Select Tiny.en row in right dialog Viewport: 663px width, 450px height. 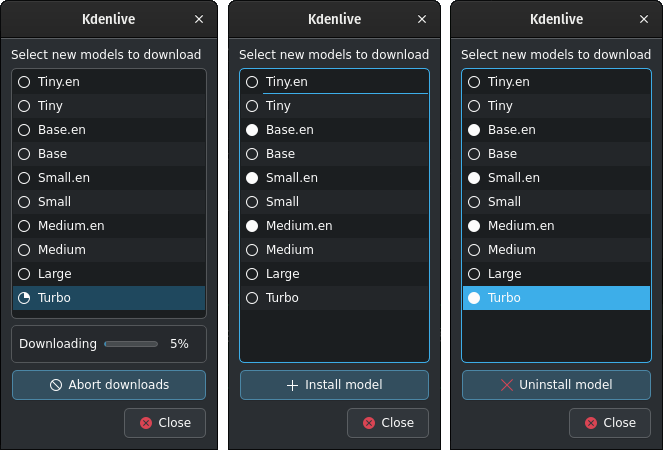tap(556, 82)
